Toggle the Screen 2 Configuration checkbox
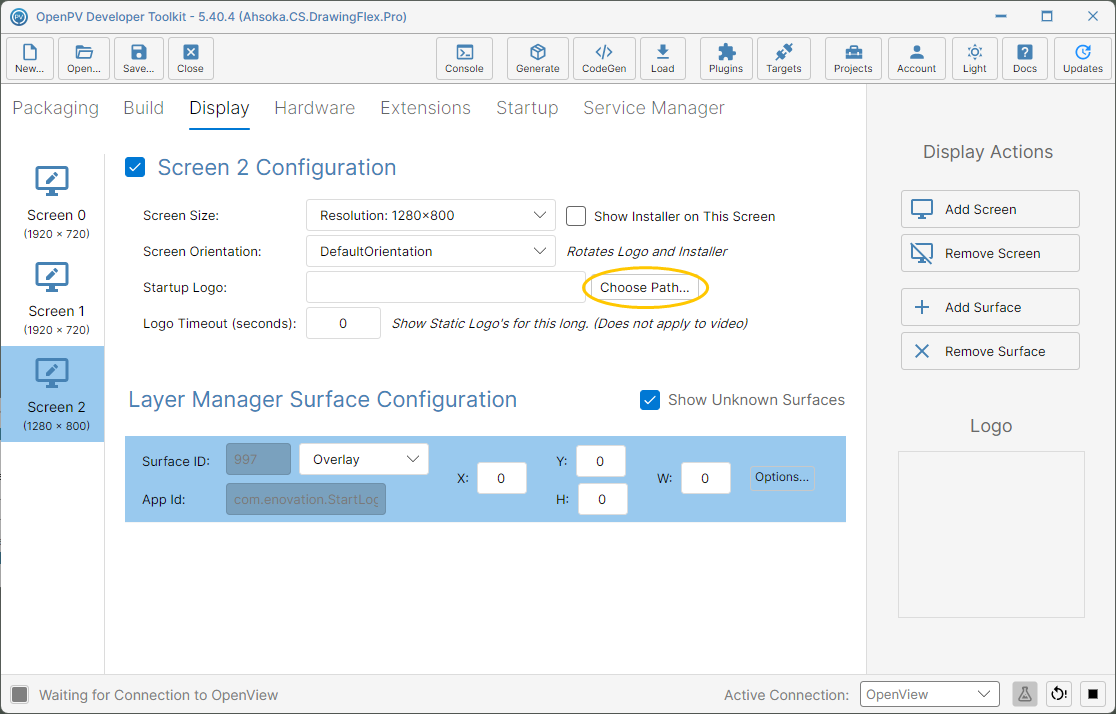The image size is (1116, 714). 135,167
